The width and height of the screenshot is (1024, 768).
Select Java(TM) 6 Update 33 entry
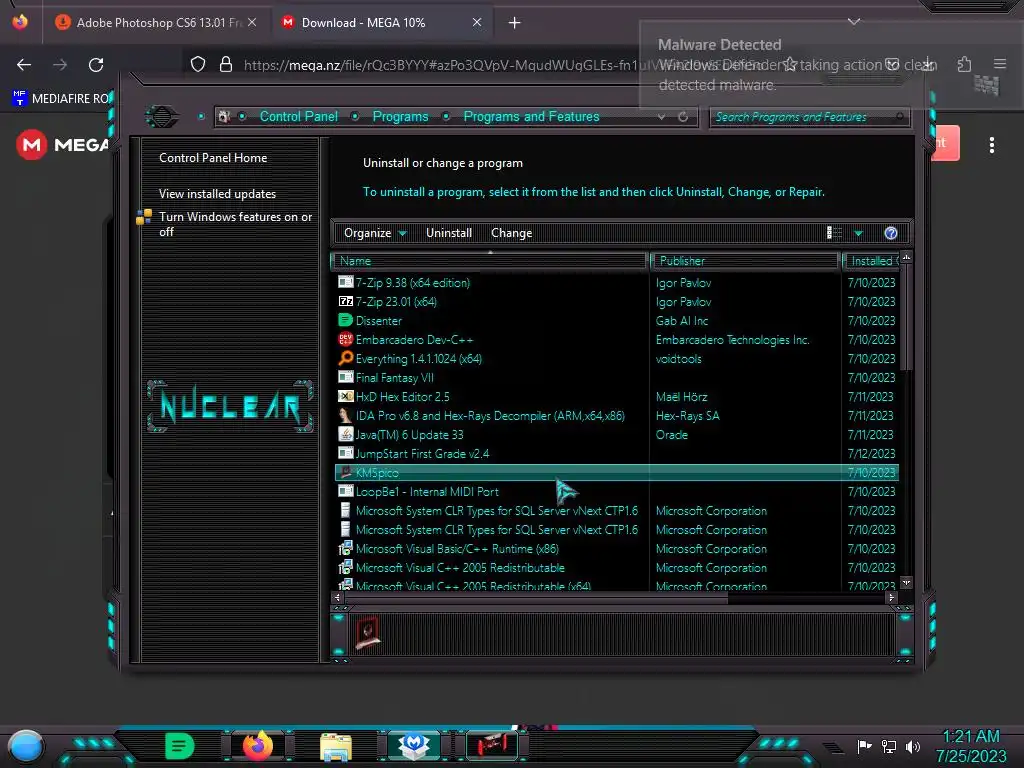coord(617,434)
